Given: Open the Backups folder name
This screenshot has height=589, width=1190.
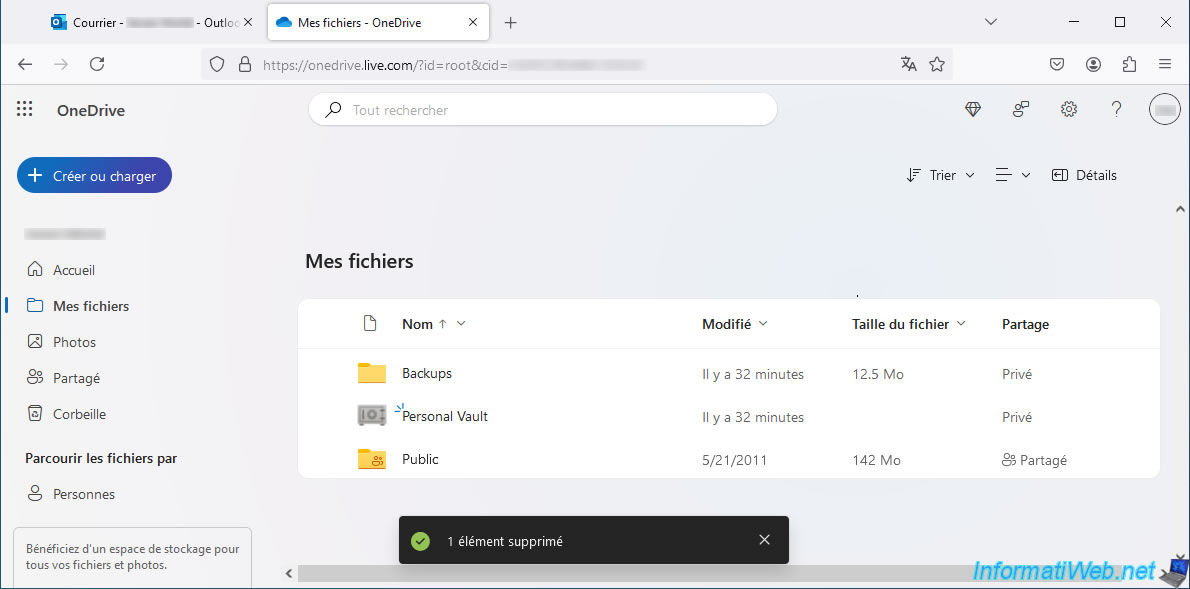Looking at the screenshot, I should 427,373.
